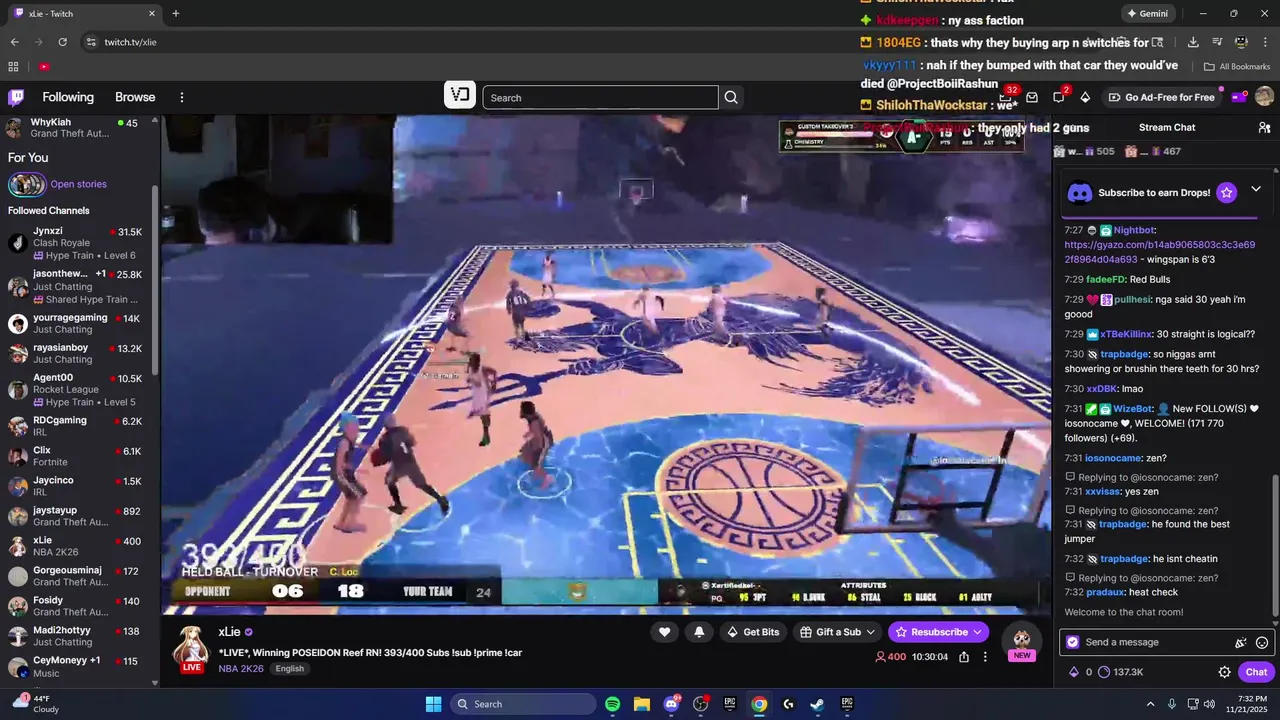Open stories link in For You
The image size is (1280, 720).
(78, 184)
